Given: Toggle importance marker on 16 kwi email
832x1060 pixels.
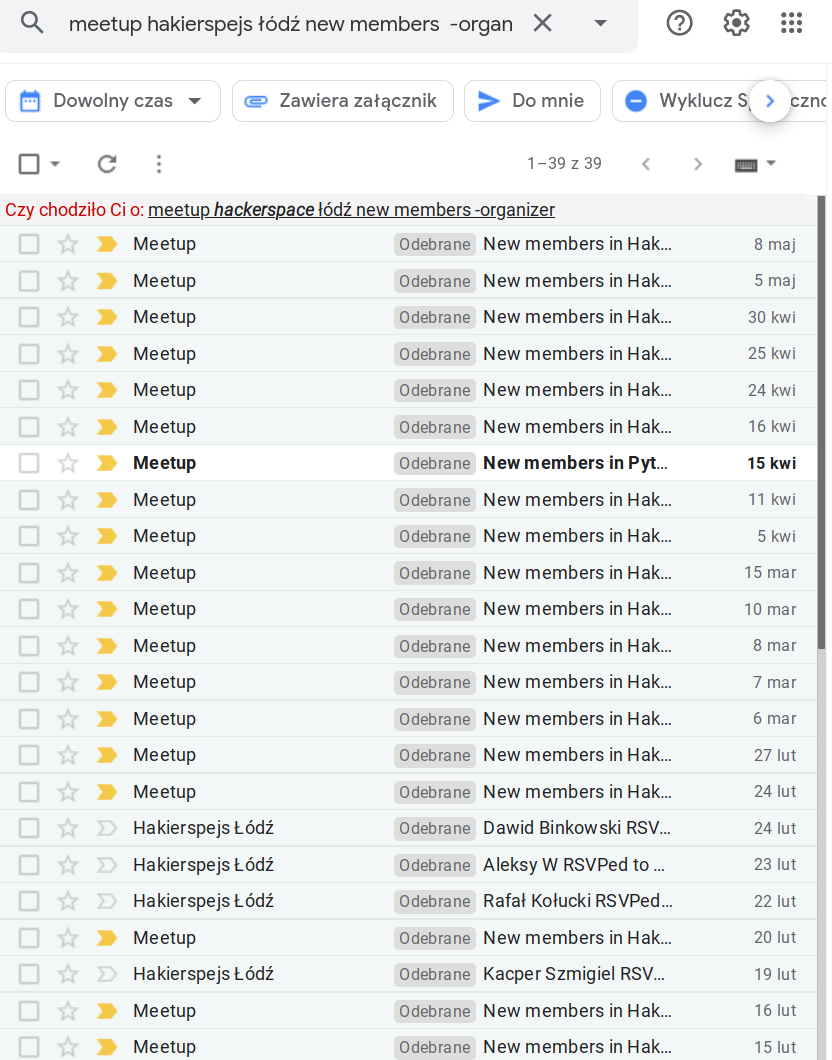Looking at the screenshot, I should pos(107,427).
